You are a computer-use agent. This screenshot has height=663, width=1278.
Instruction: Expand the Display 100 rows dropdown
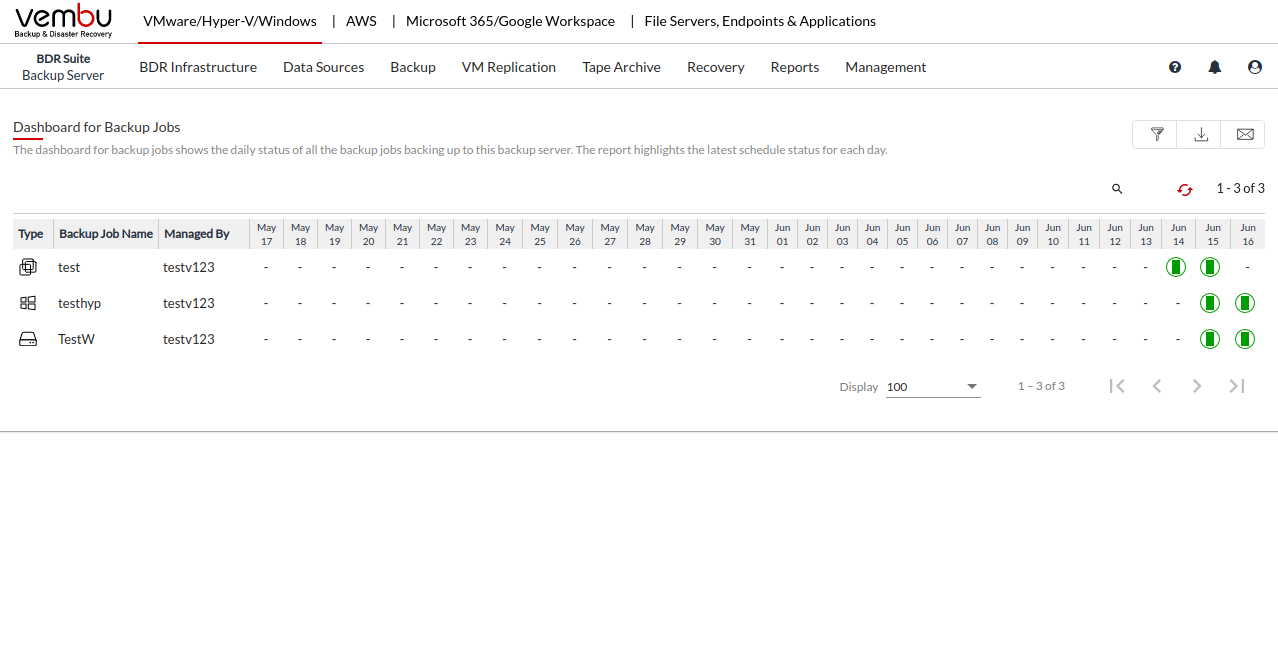click(x=933, y=387)
